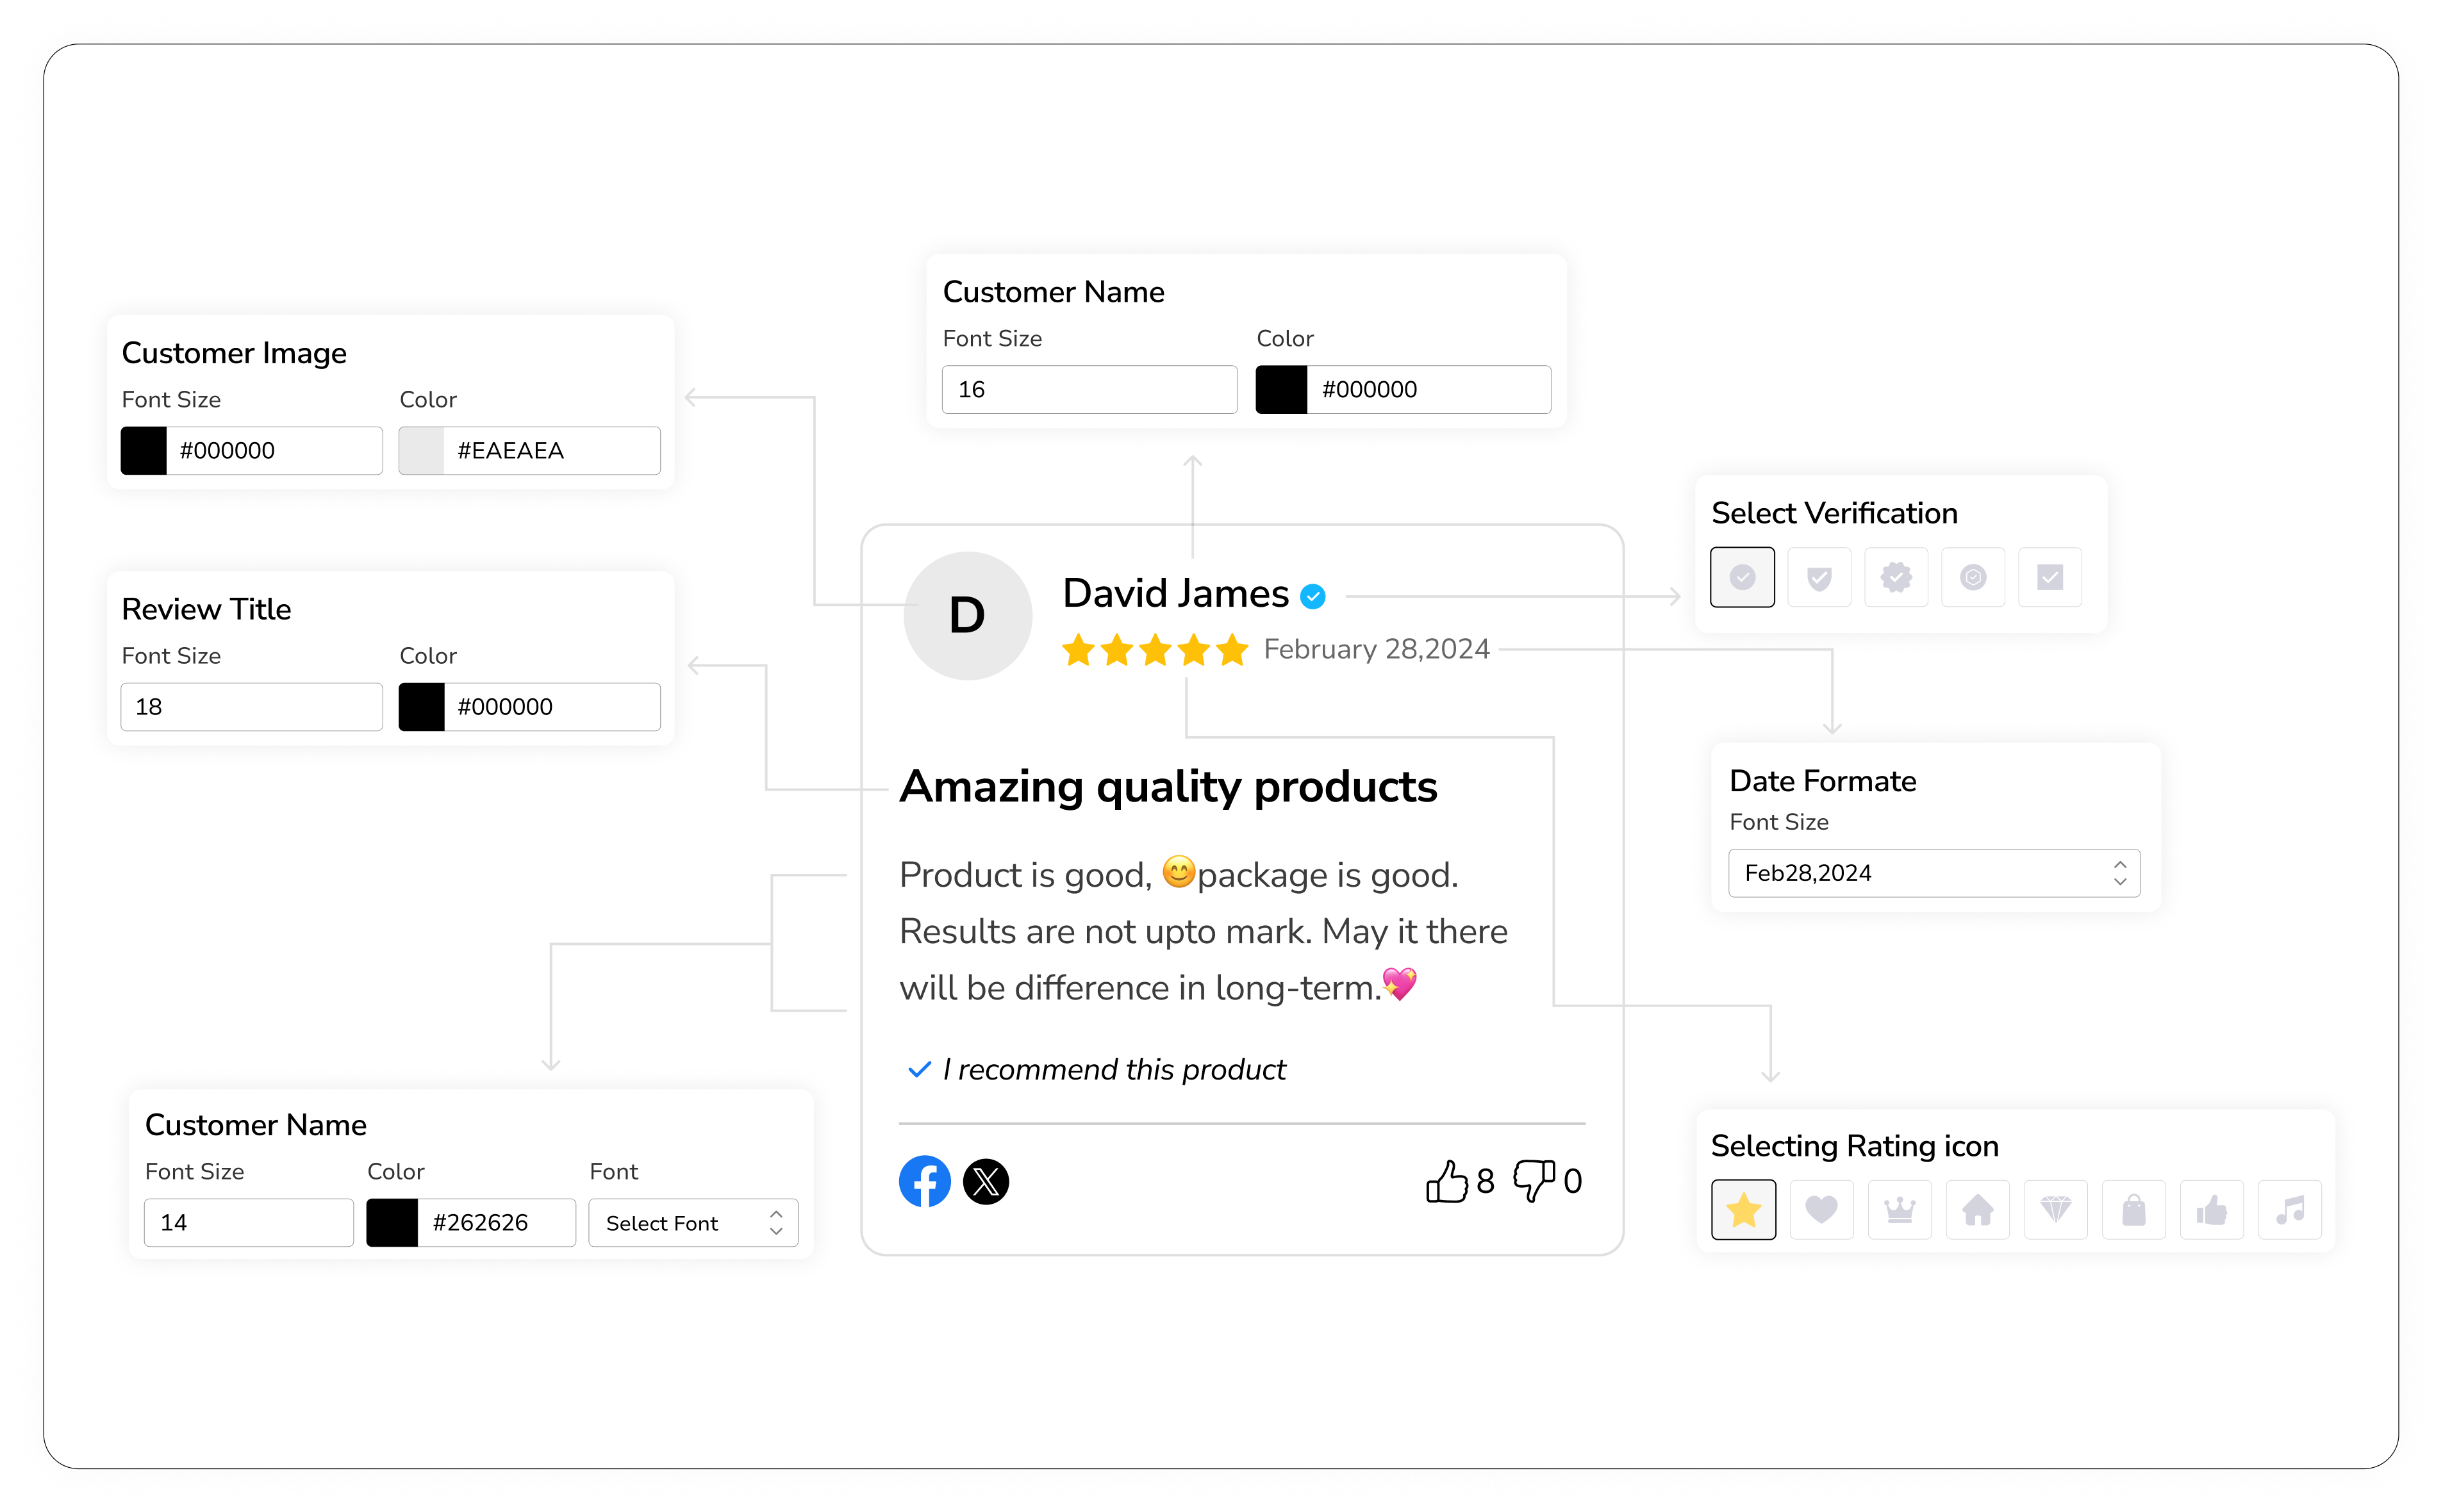The width and height of the screenshot is (2443, 1512).
Task: Share the review on X
Action: 986,1182
